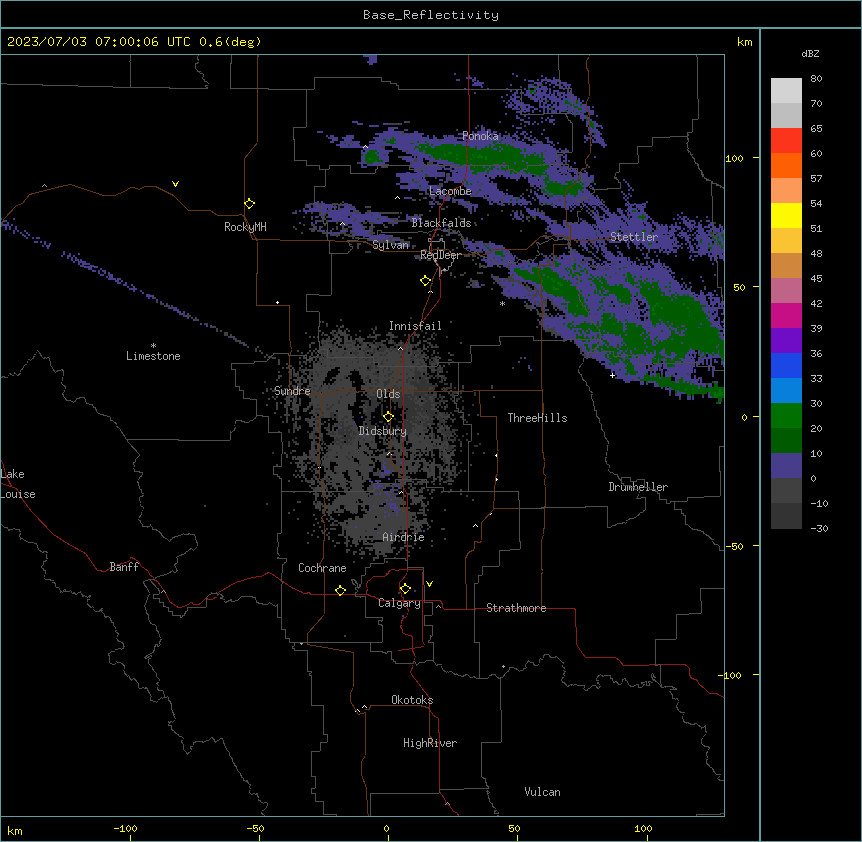The width and height of the screenshot is (862, 842).
Task: Select the magenta 42-39 dBZ swatch
Action: pos(786,315)
